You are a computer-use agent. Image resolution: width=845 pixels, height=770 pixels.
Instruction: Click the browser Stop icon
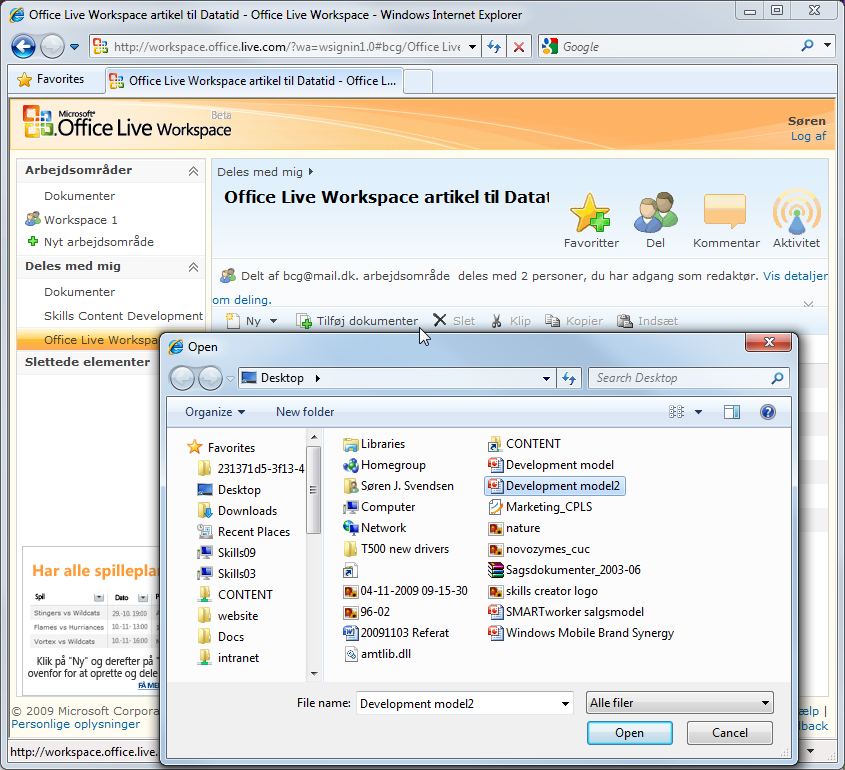tap(519, 47)
